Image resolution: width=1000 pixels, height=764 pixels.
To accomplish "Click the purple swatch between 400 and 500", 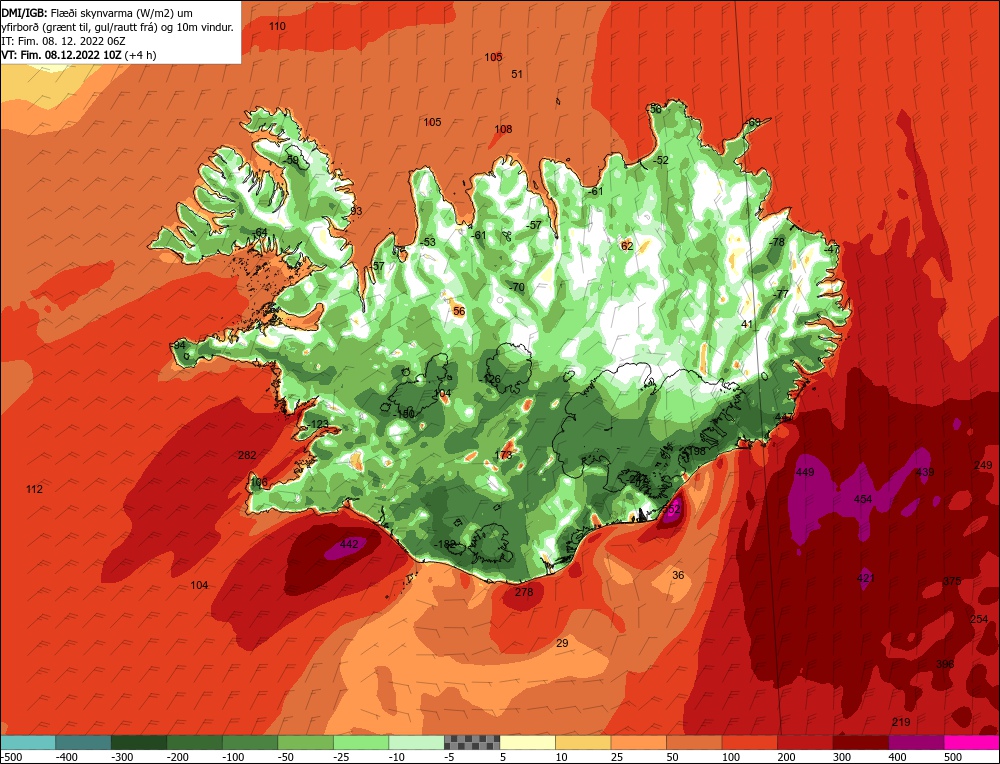I will (x=916, y=742).
